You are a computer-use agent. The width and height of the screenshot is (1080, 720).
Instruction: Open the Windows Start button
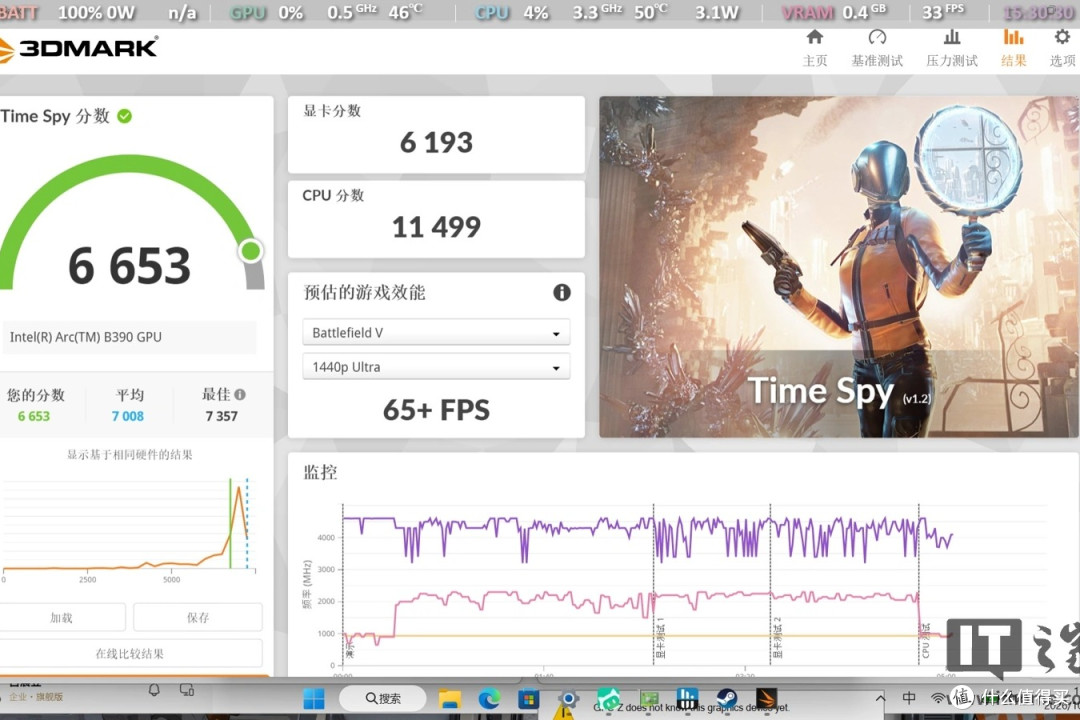314,699
